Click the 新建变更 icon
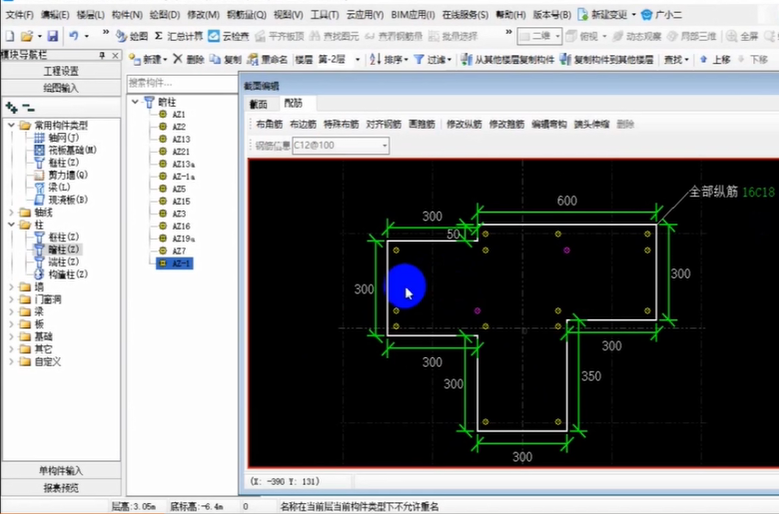The width and height of the screenshot is (779, 514). point(583,14)
